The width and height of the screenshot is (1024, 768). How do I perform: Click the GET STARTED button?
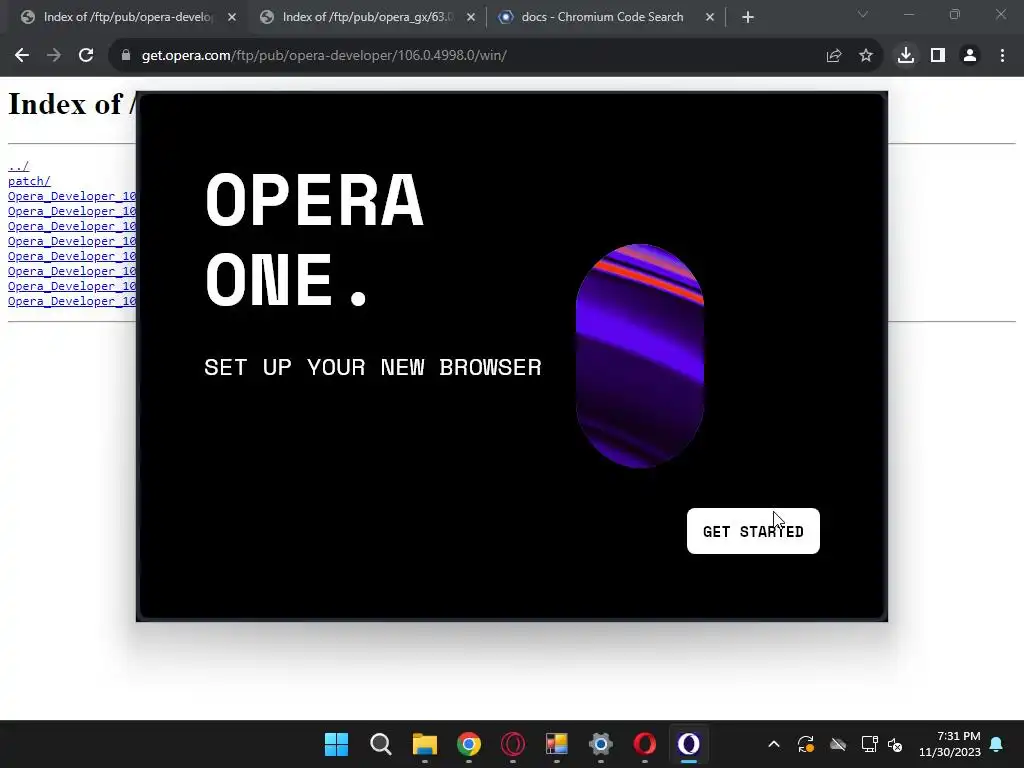[753, 531]
